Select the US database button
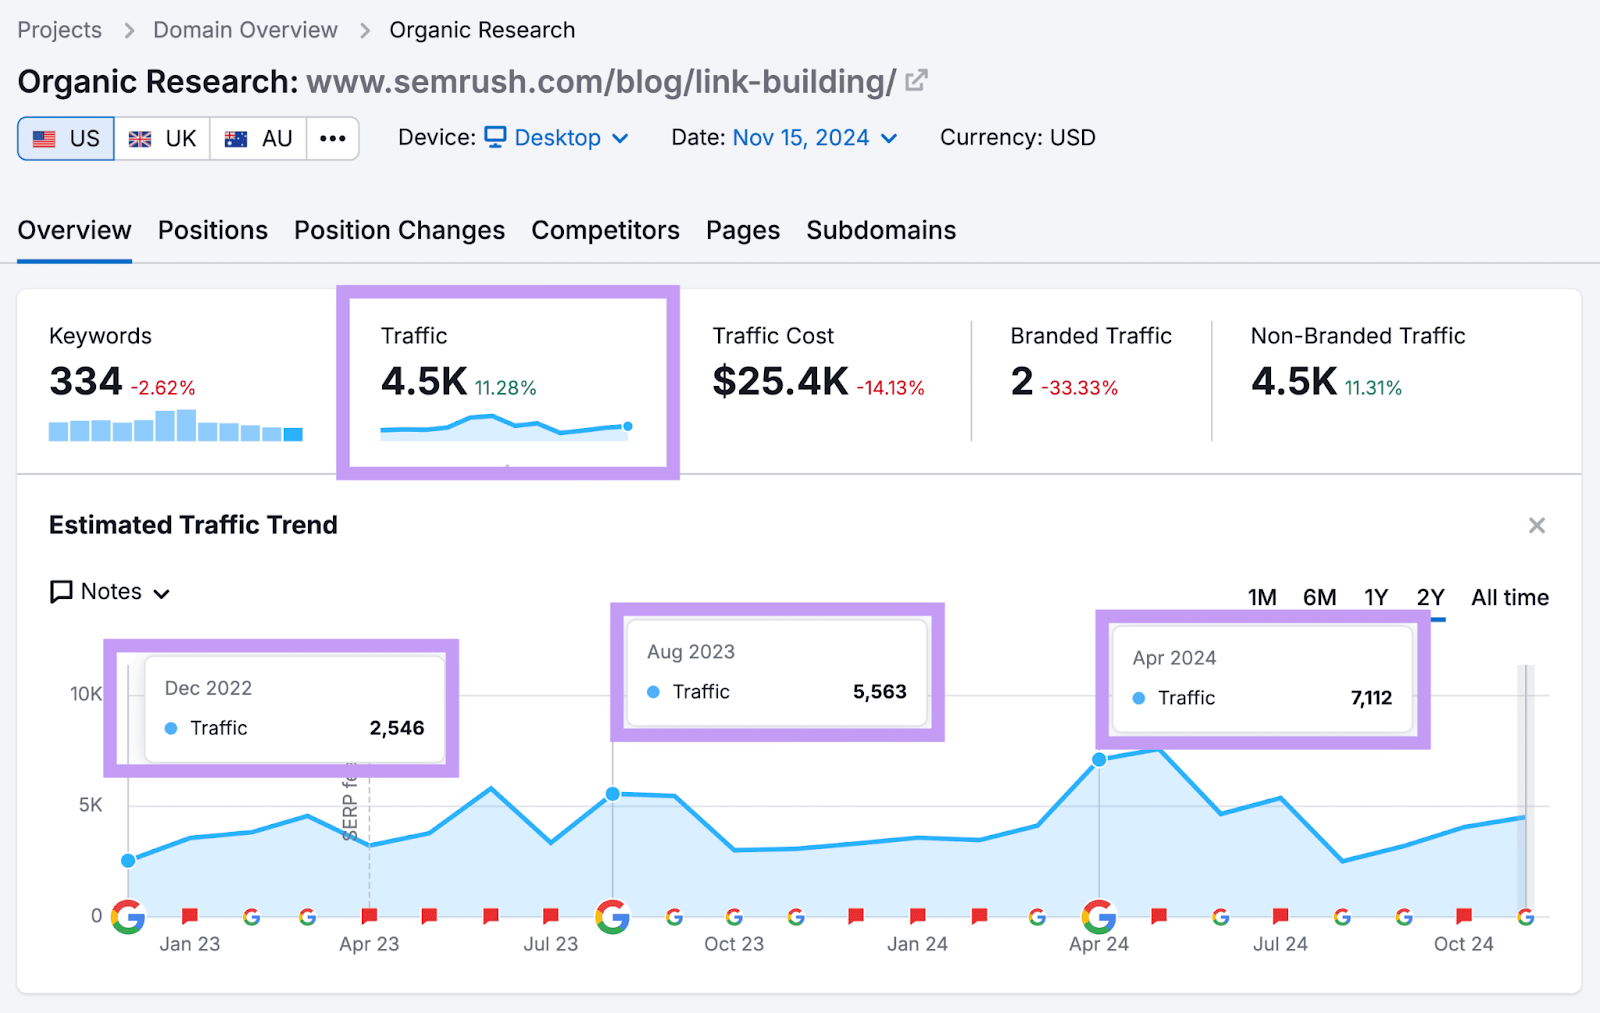This screenshot has height=1013, width=1600. [66, 138]
